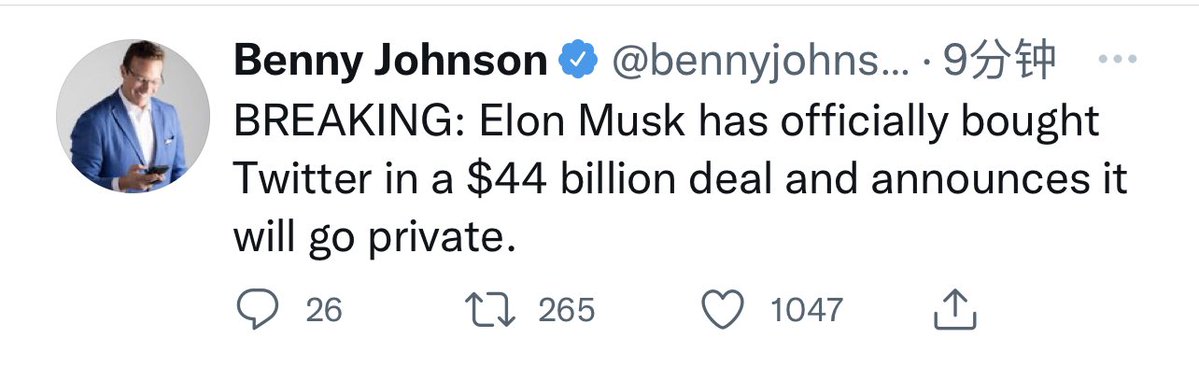Image resolution: width=1199 pixels, height=366 pixels.
Task: Open the @bennyjohns… handle link
Action: (x=760, y=61)
